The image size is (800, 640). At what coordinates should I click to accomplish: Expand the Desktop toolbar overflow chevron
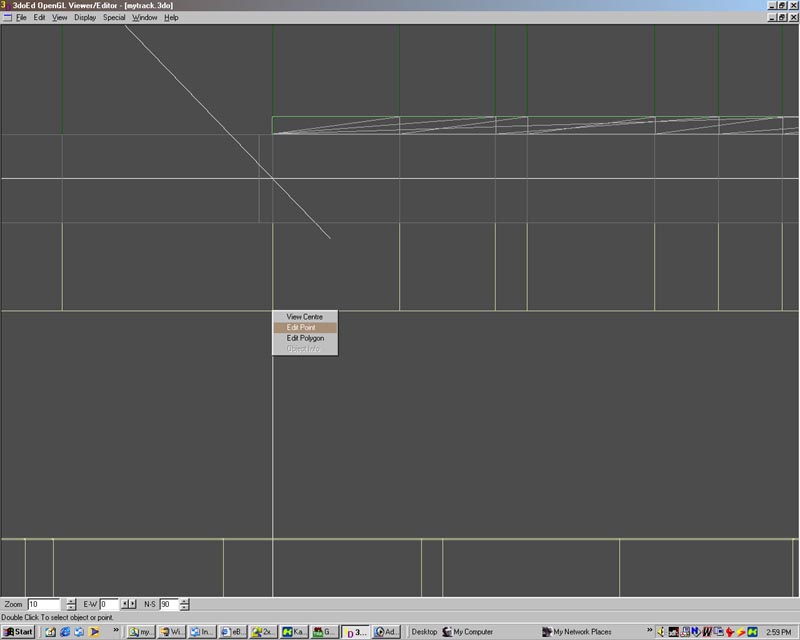click(x=649, y=630)
